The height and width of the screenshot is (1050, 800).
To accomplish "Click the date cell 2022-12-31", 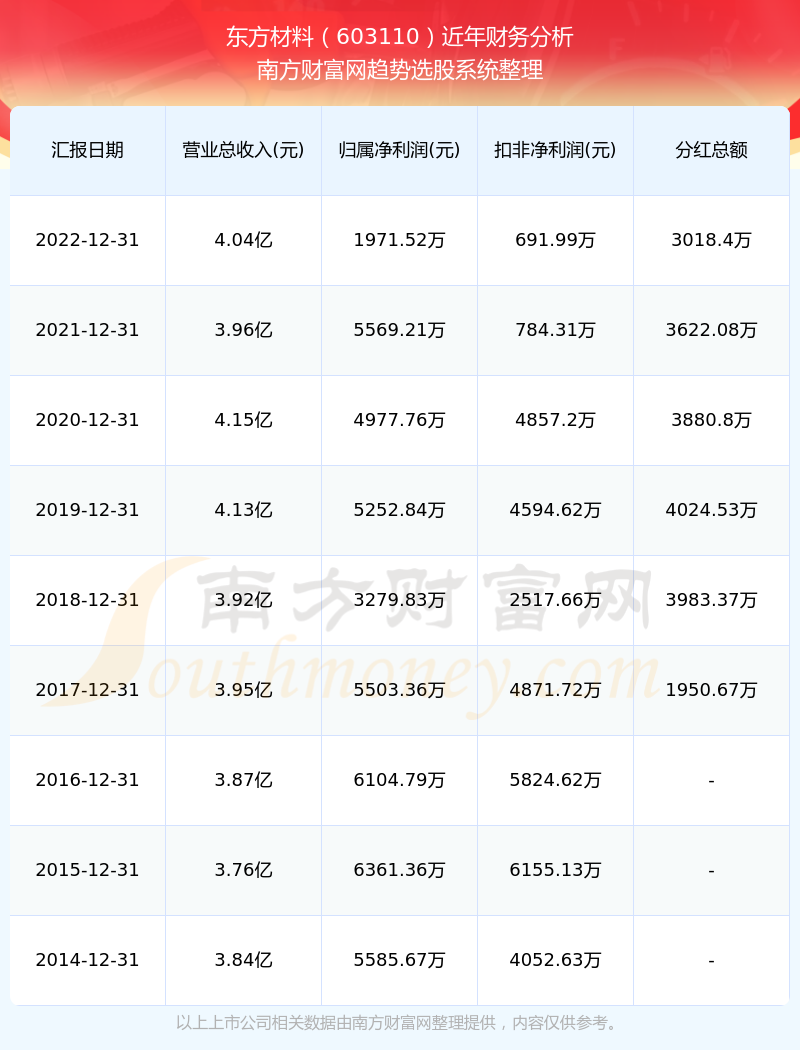I will [88, 240].
